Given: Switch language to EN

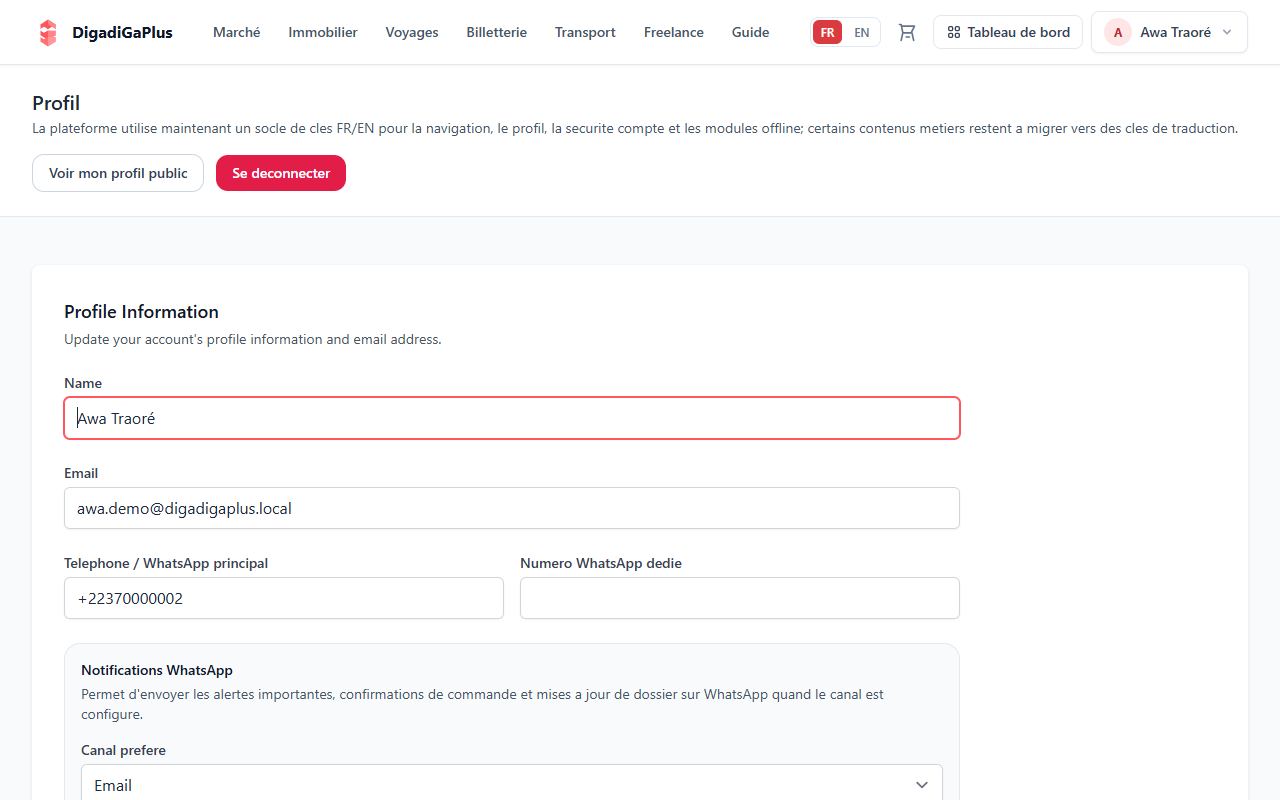Looking at the screenshot, I should tap(861, 32).
